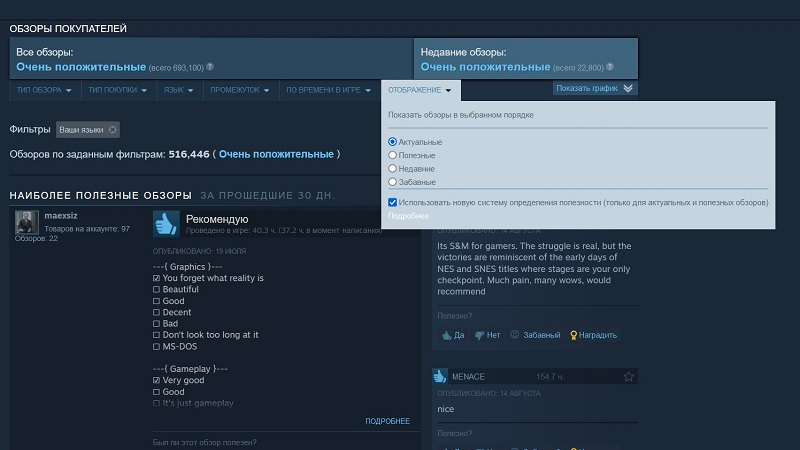Click the thumbs-down 'Нет' on the S&M review
This screenshot has height=450, width=800.
pos(487,335)
